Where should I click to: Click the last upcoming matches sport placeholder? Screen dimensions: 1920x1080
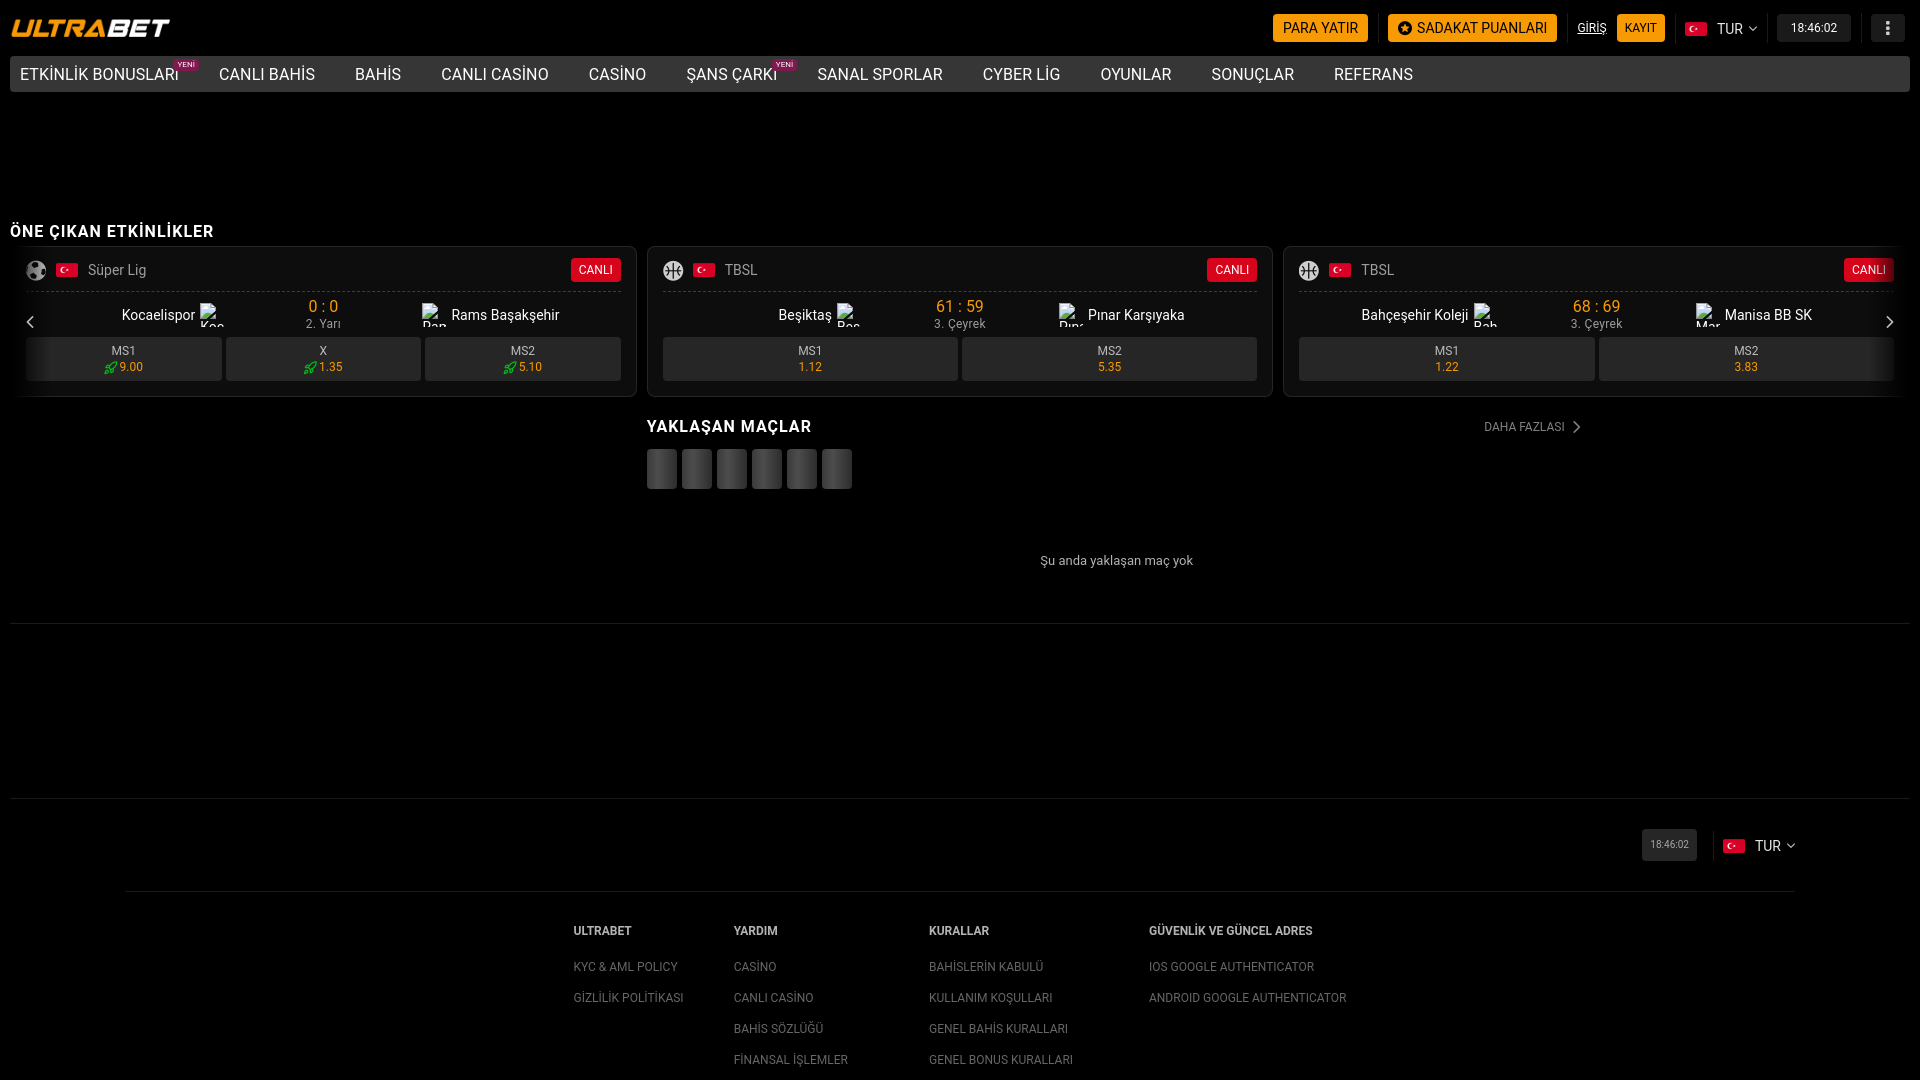(x=837, y=469)
